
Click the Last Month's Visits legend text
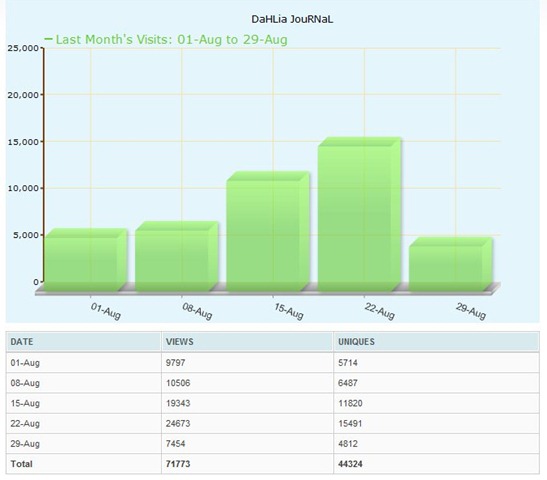[171, 40]
